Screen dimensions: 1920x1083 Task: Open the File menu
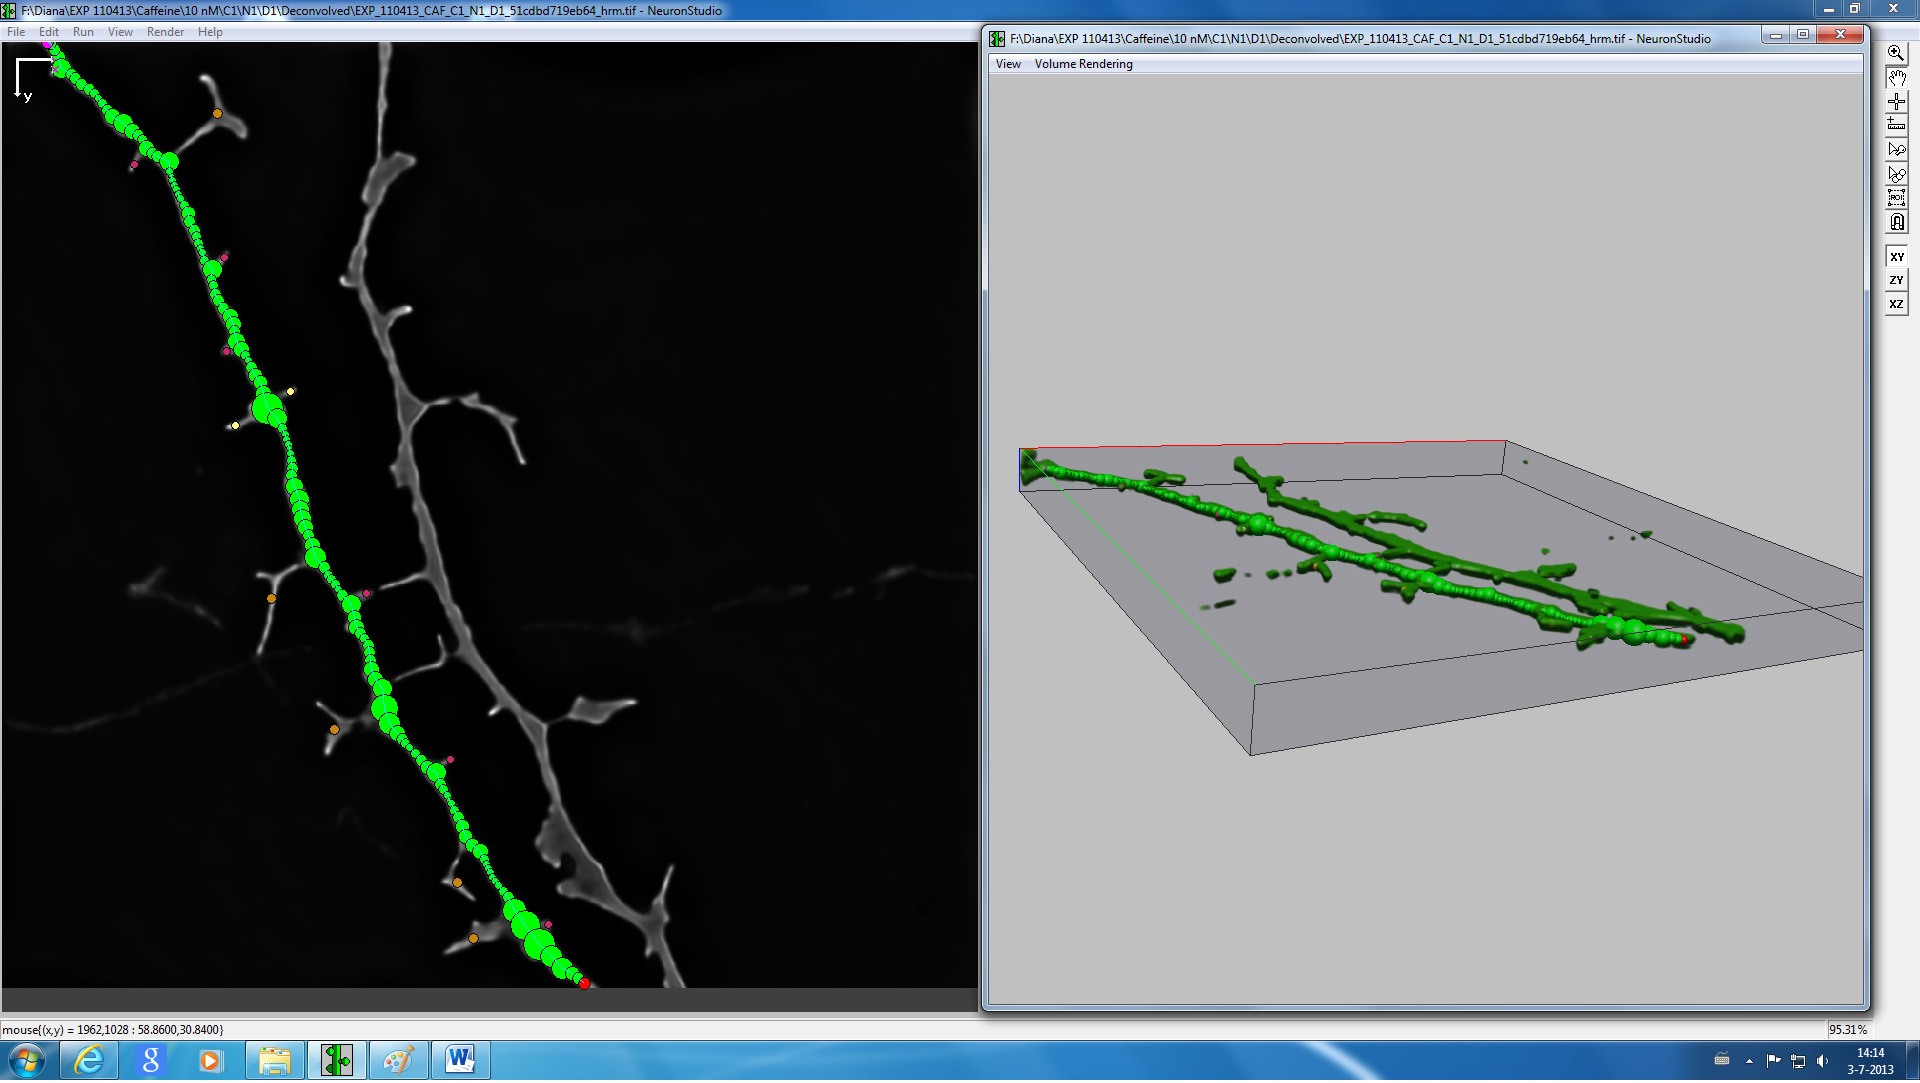pyautogui.click(x=16, y=32)
